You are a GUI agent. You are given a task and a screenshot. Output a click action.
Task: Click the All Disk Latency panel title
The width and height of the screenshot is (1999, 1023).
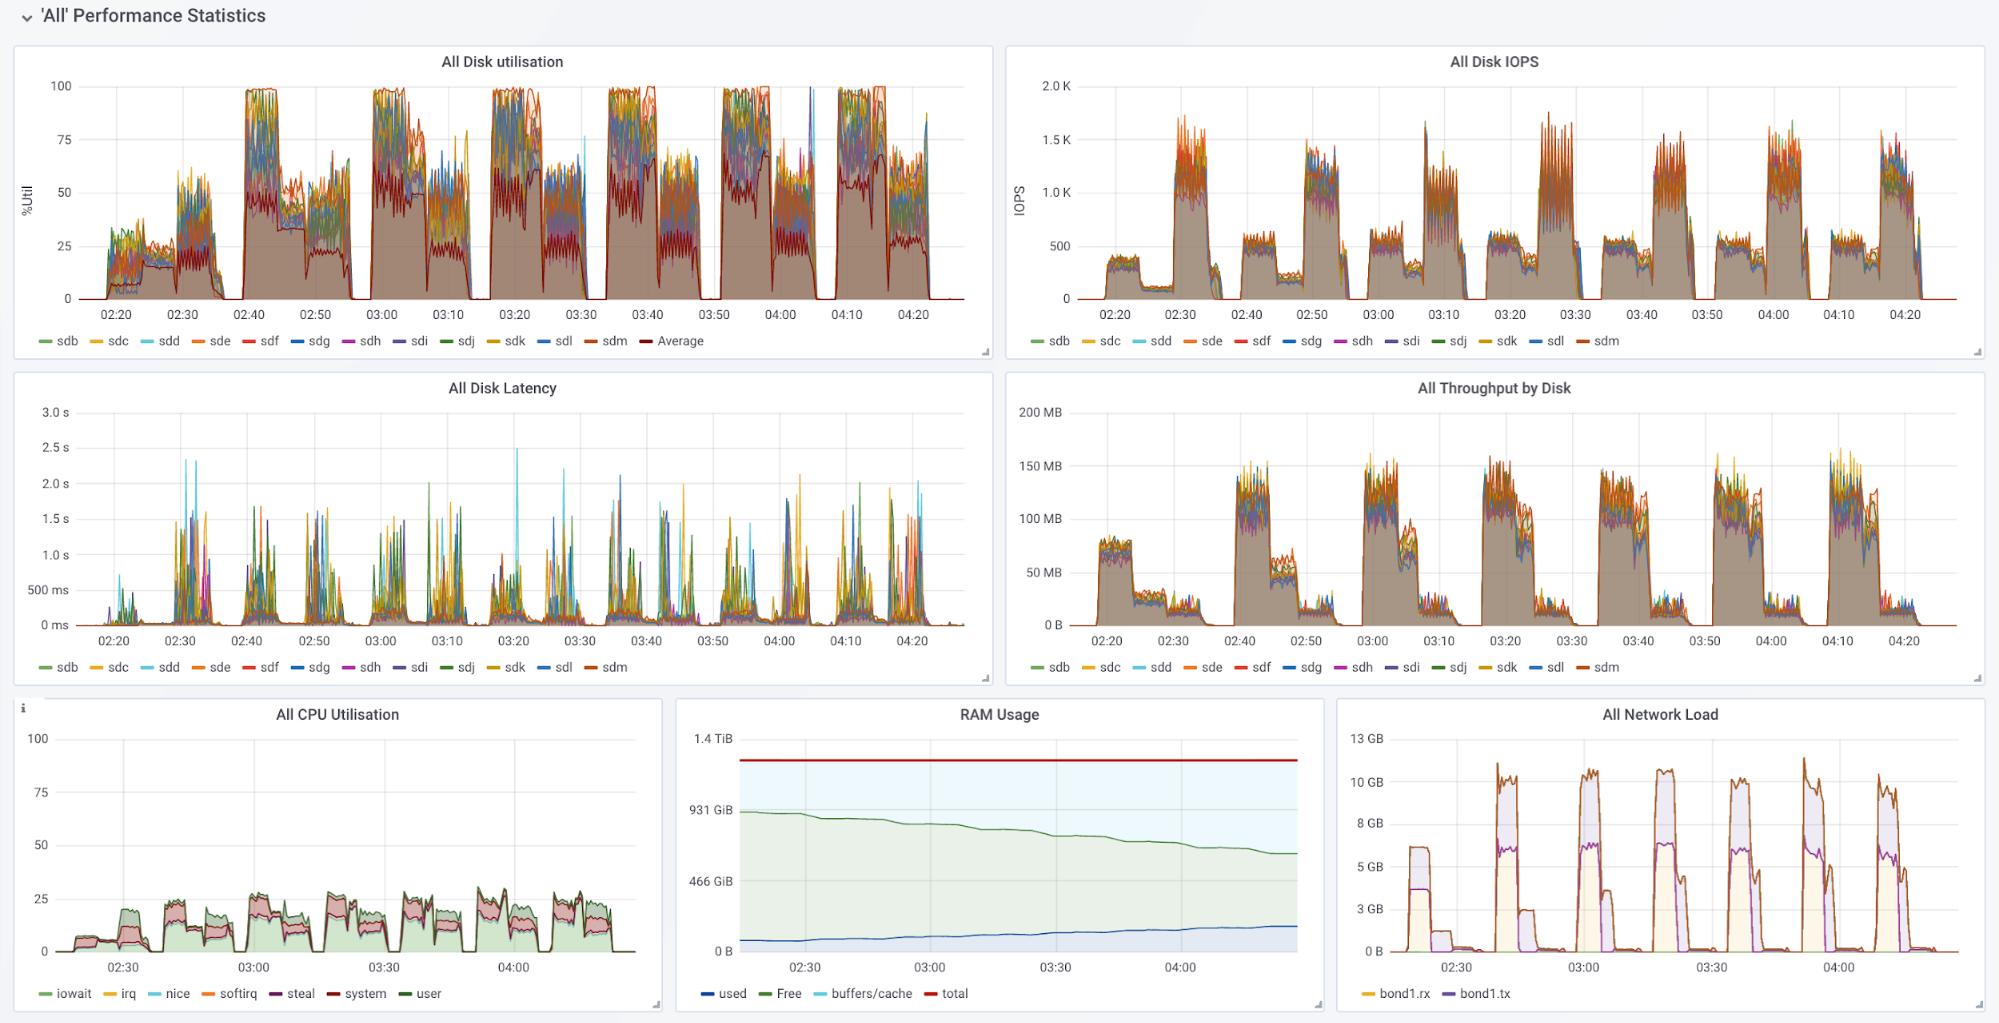pos(502,388)
